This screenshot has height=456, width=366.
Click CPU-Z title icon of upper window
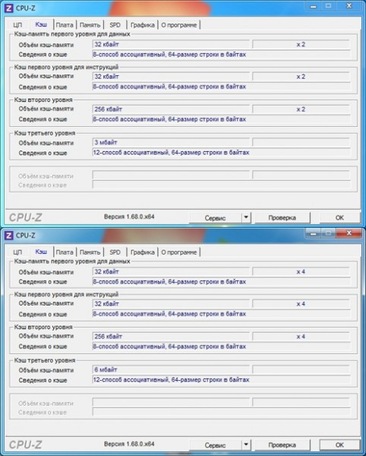click(x=9, y=8)
